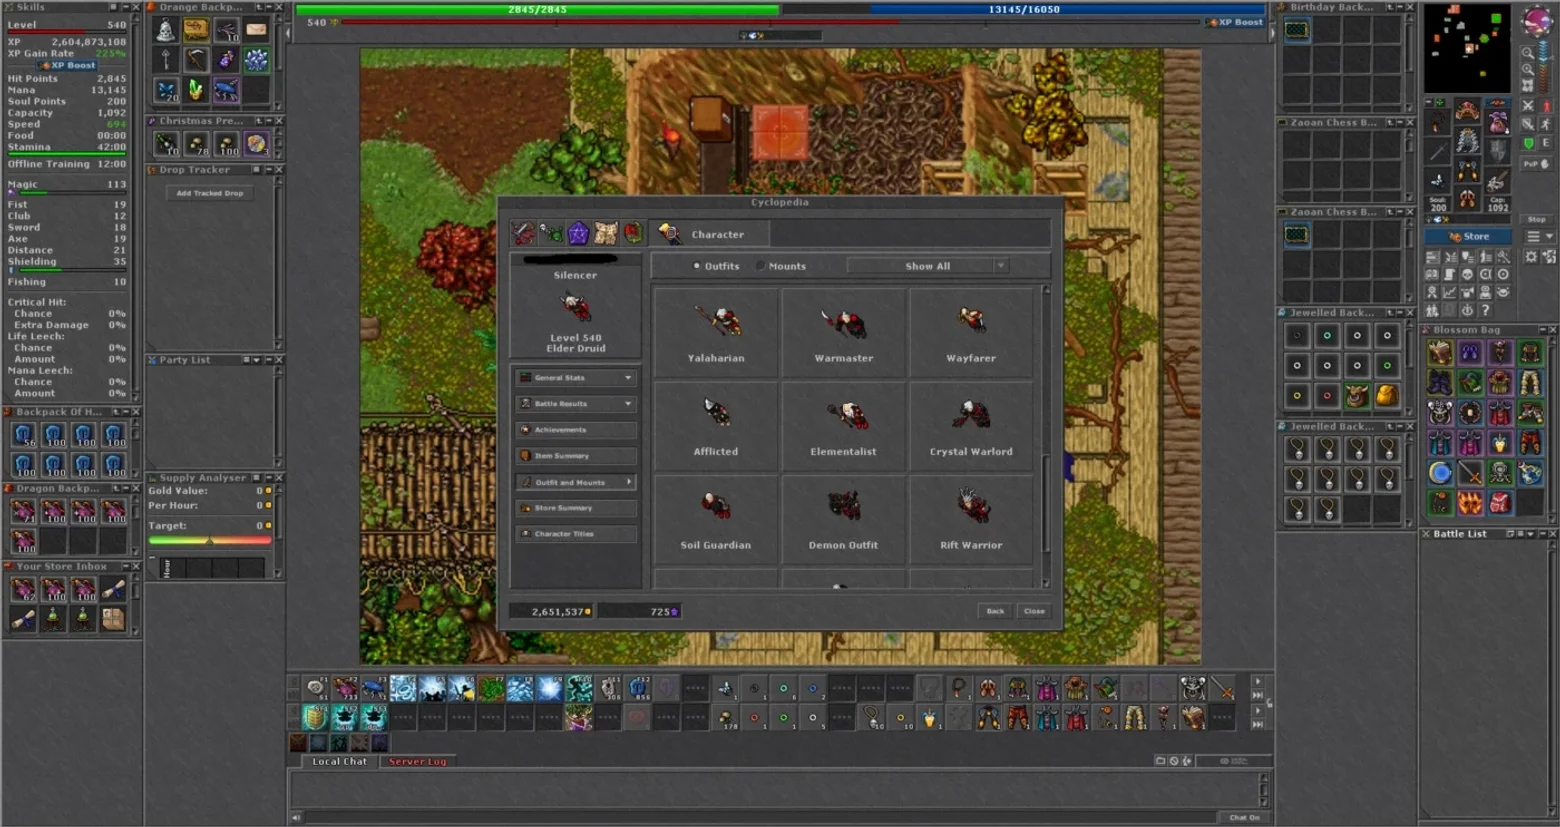Click the Stop button
Screen dimensions: 1560x827
tap(1536, 219)
